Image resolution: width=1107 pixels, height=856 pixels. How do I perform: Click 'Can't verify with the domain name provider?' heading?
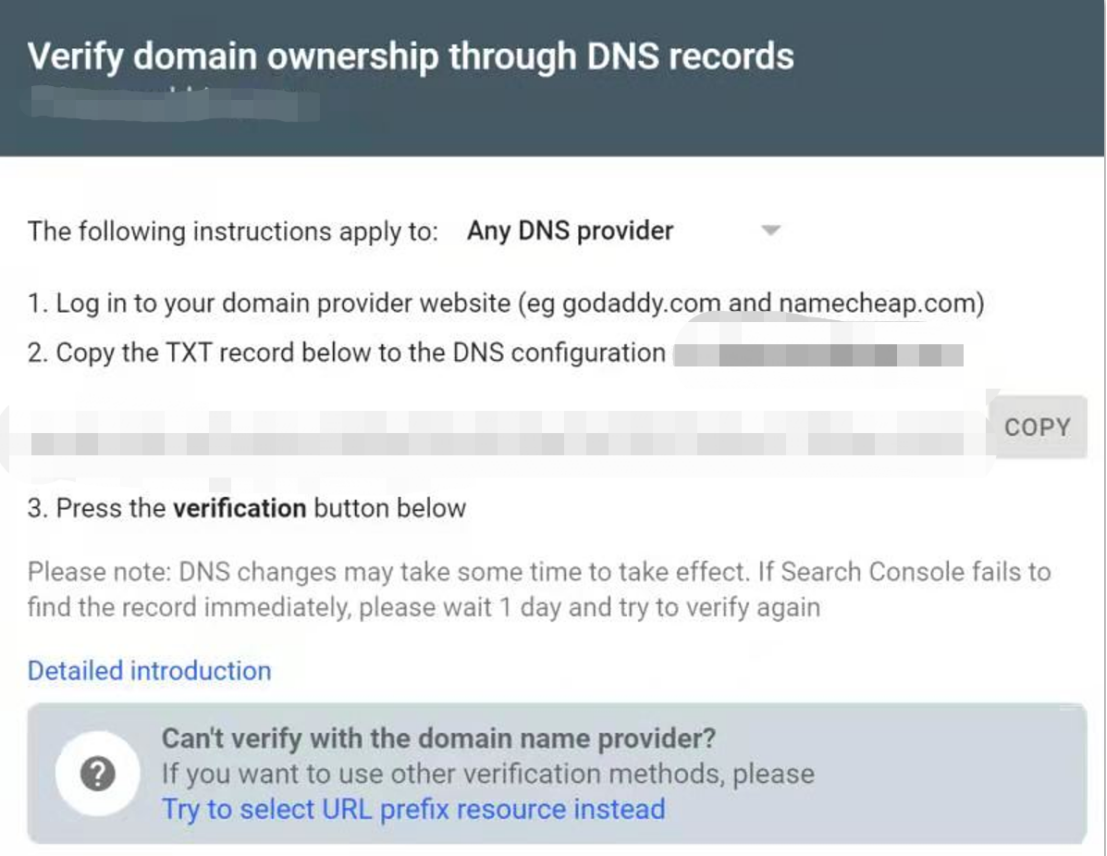[x=438, y=739]
